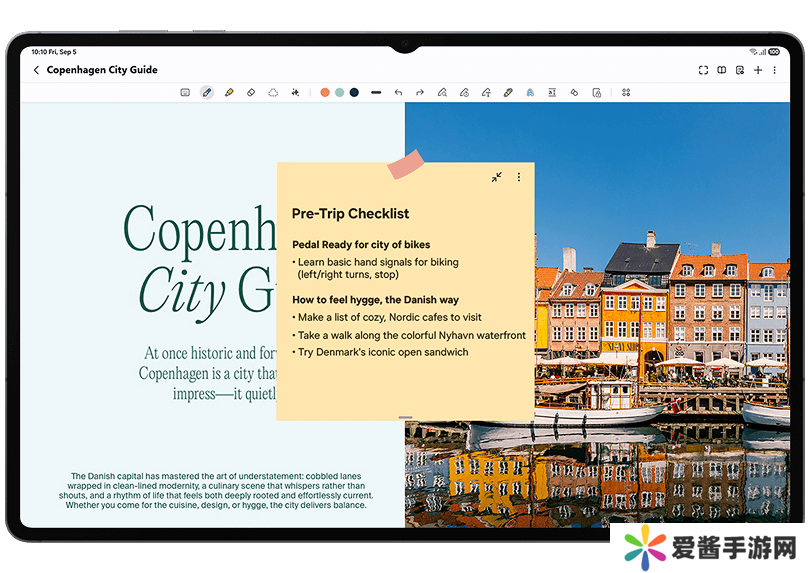Select the yellow highlighter tool
This screenshot has width=810, height=573.
point(229,92)
